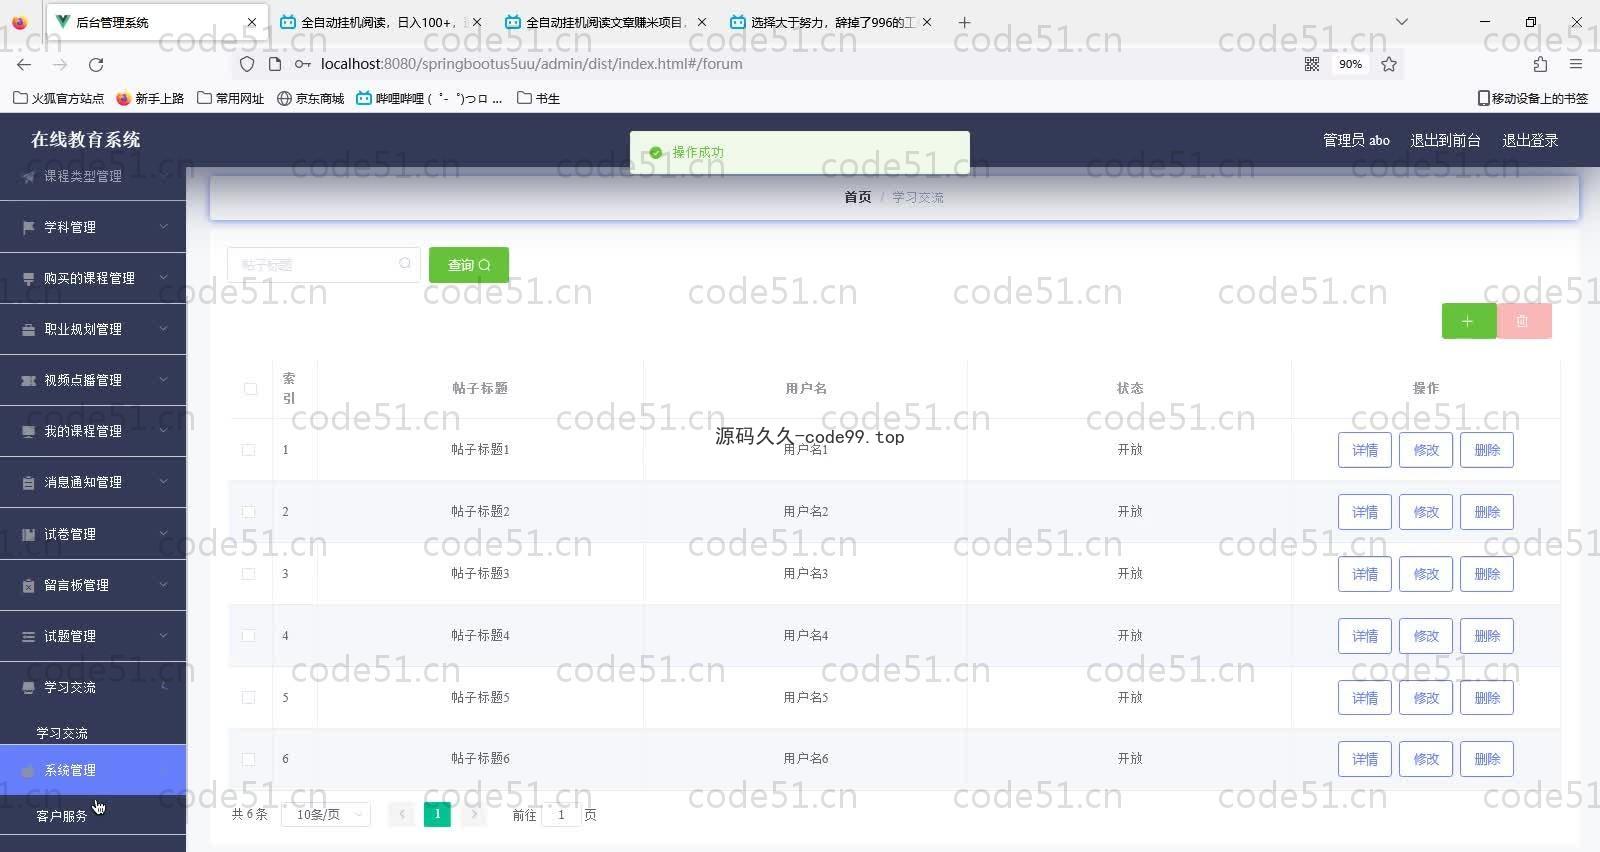Click the monitor icon beside 我的课程管理

tap(29, 431)
